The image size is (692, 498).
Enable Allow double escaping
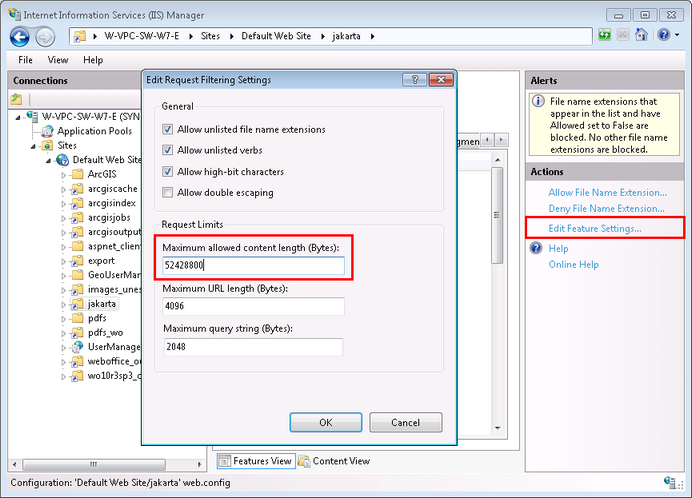167,192
